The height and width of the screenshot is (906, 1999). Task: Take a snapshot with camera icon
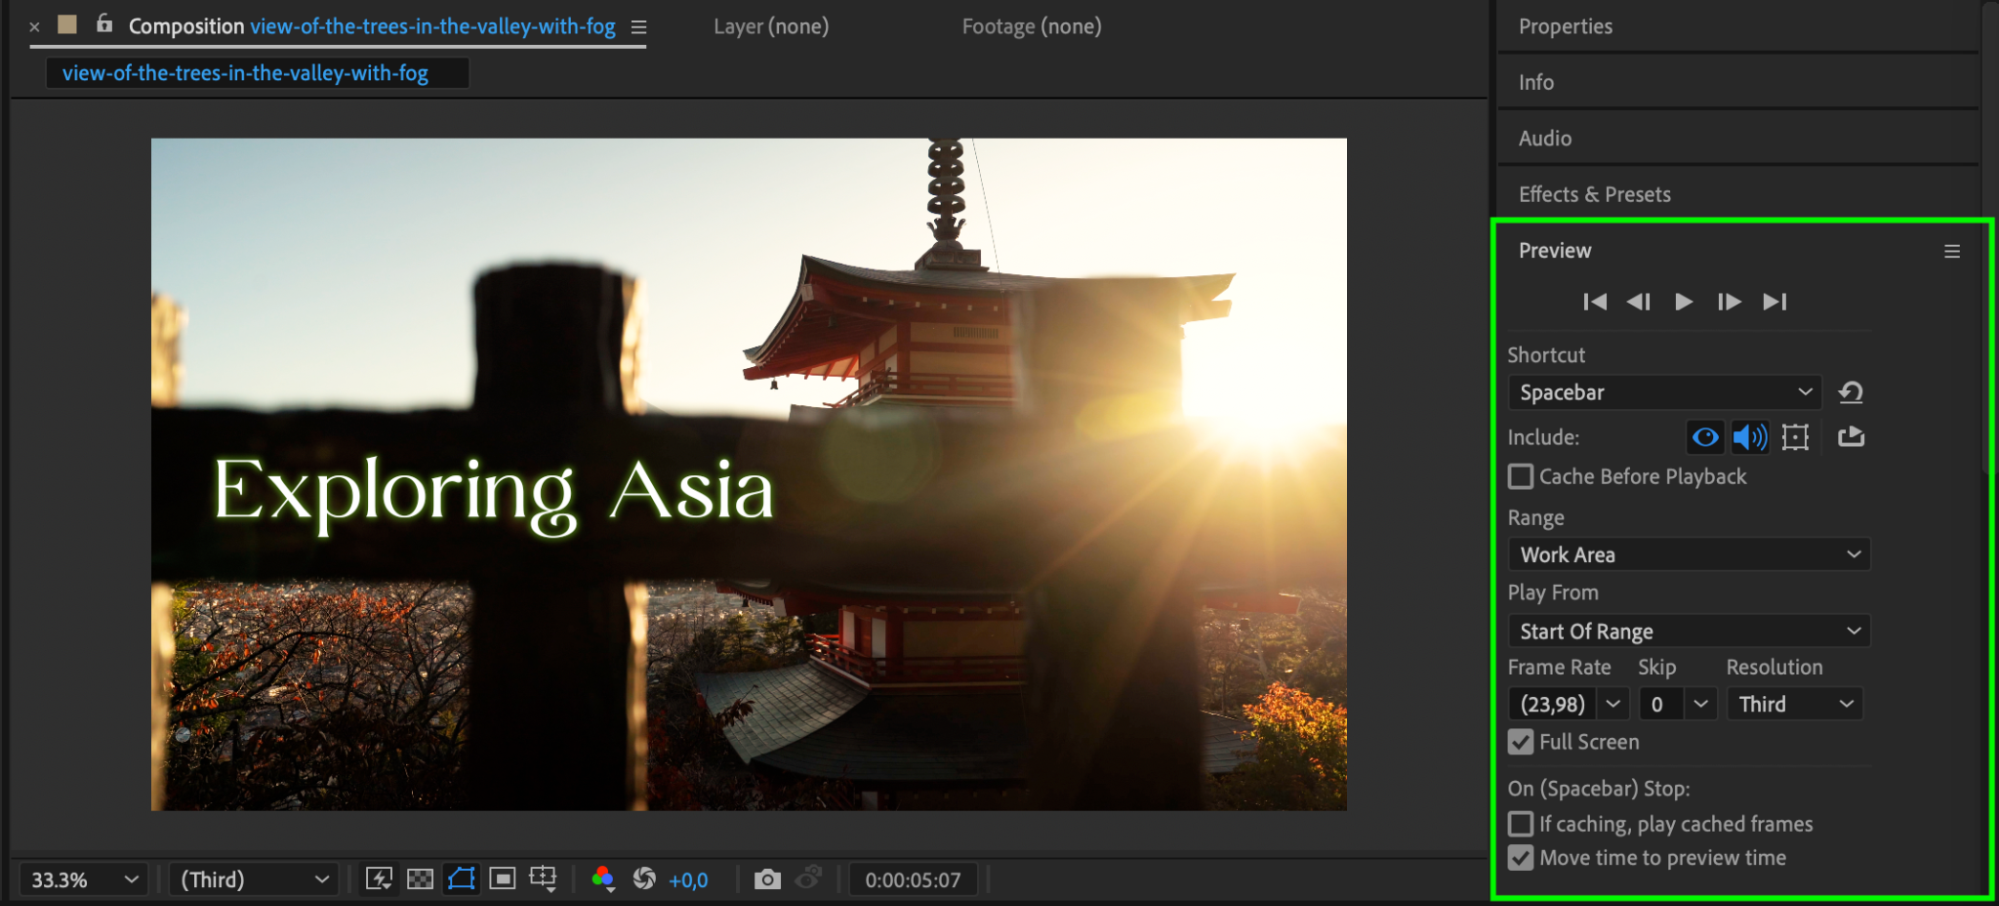click(767, 879)
